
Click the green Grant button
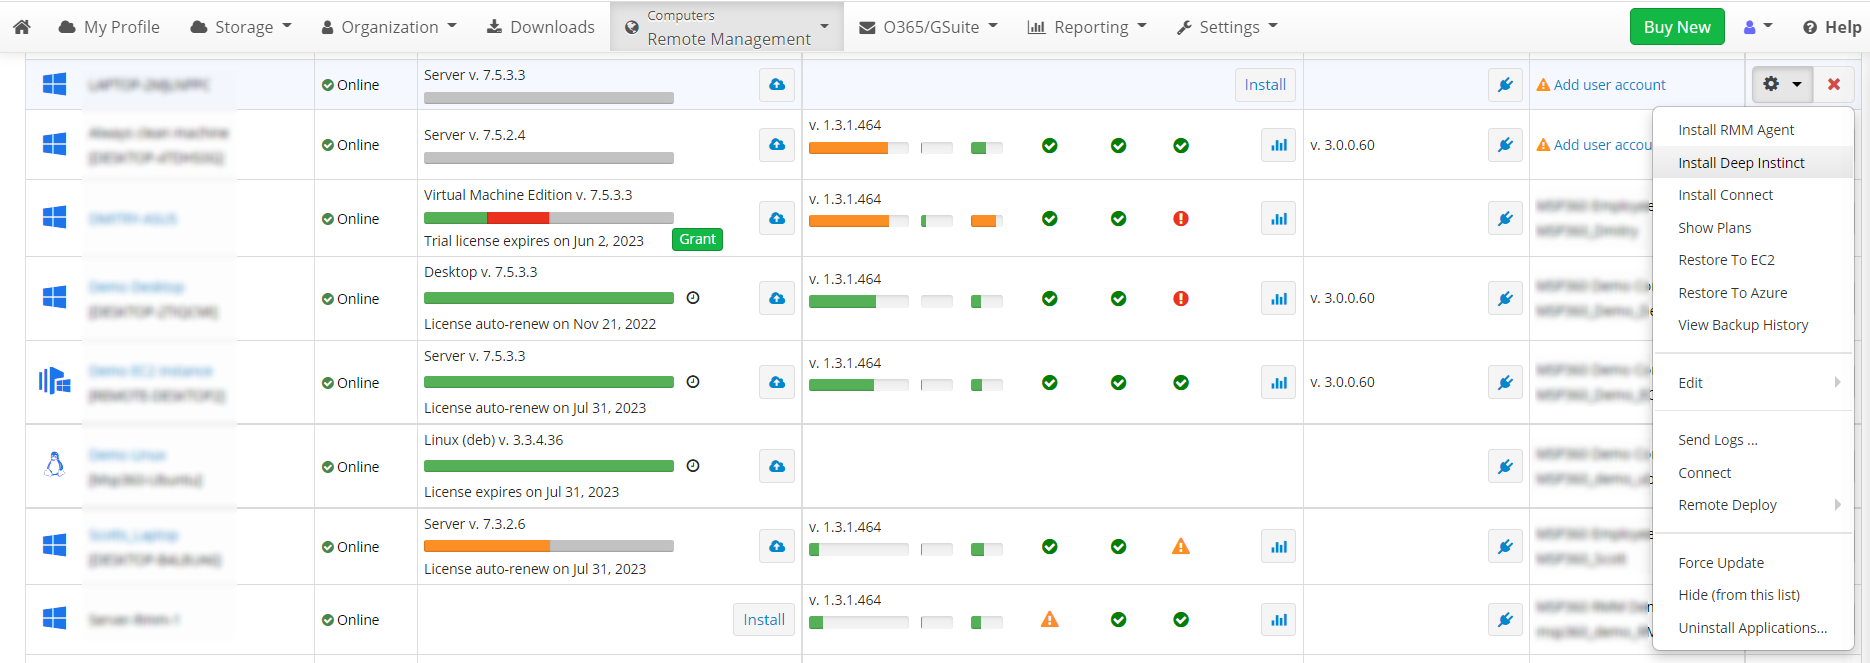pyautogui.click(x=697, y=239)
